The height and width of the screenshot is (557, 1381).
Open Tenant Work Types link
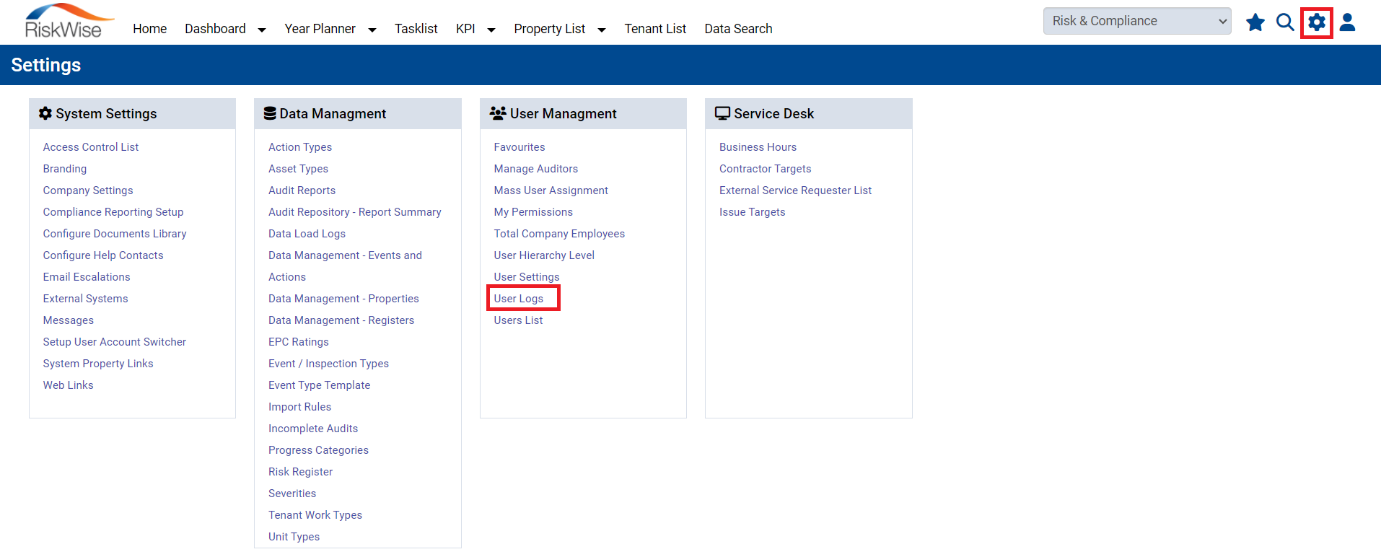315,515
